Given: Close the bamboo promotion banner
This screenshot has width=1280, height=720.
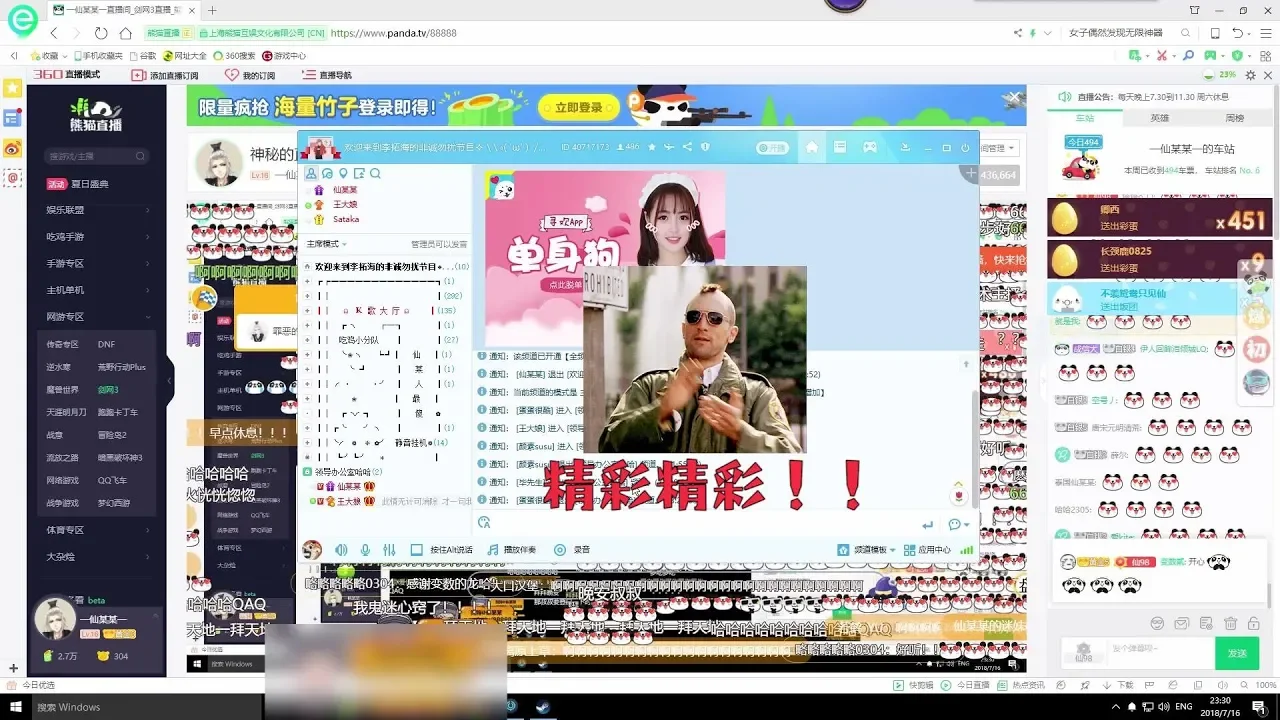Looking at the screenshot, I should 1014,98.
